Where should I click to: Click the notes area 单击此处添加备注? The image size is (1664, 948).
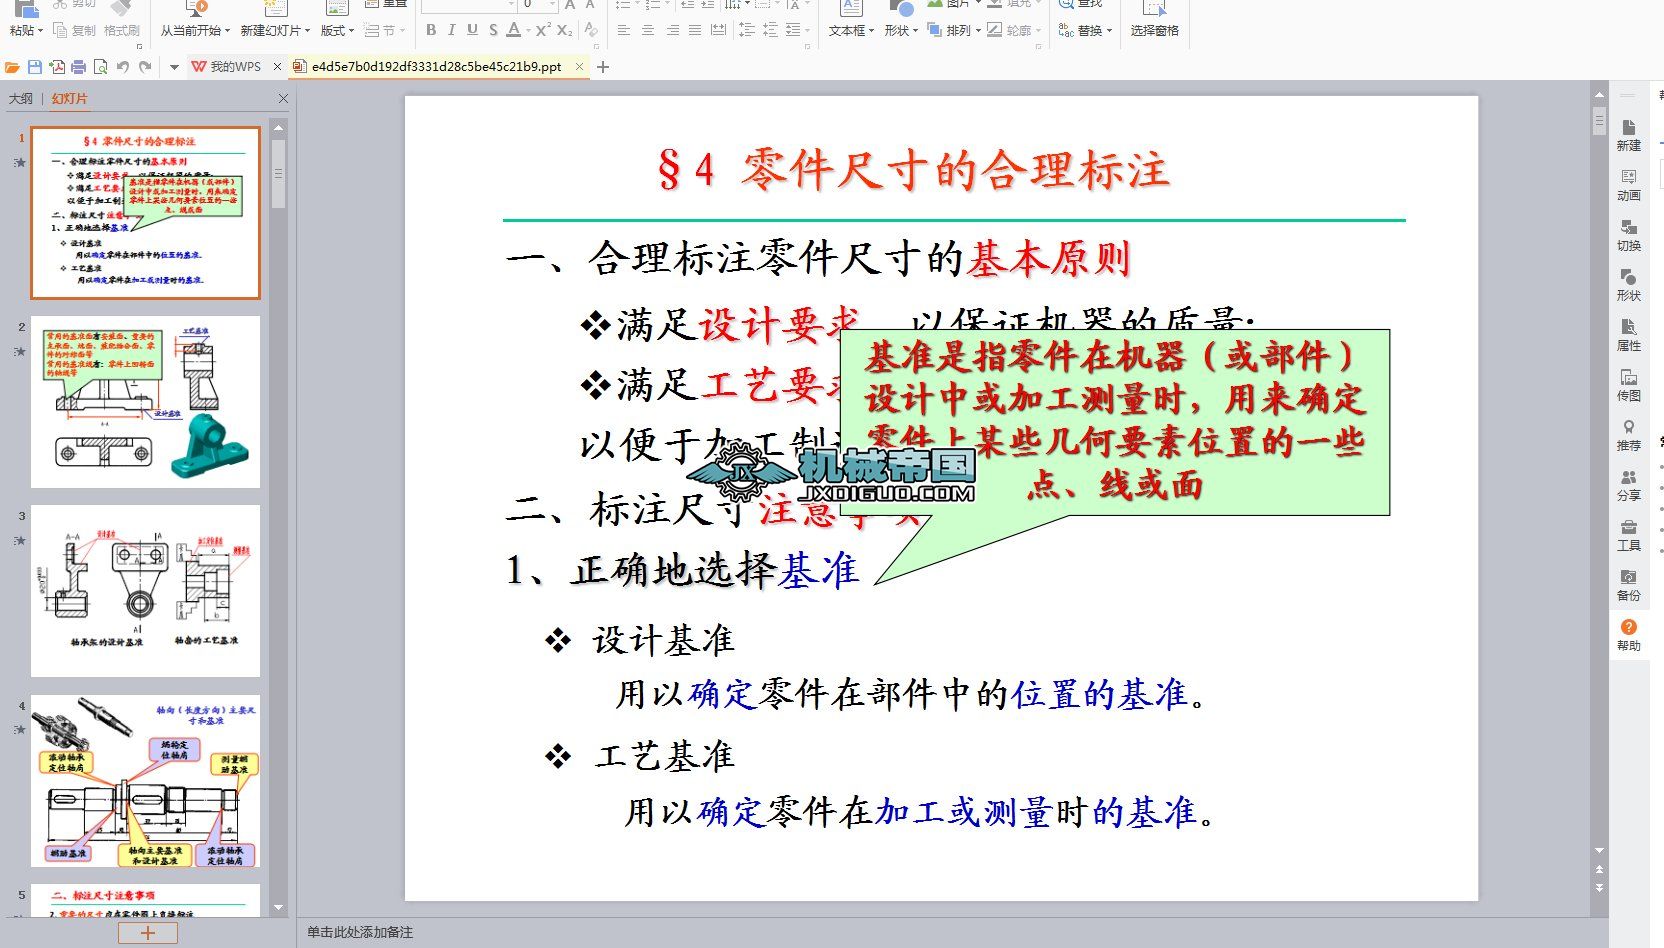coord(360,932)
